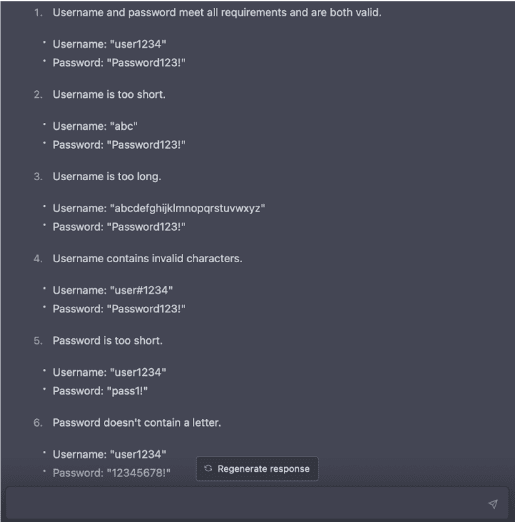Click the heading "Username is too long."
Screen dimensions: 515x522
click(107, 176)
